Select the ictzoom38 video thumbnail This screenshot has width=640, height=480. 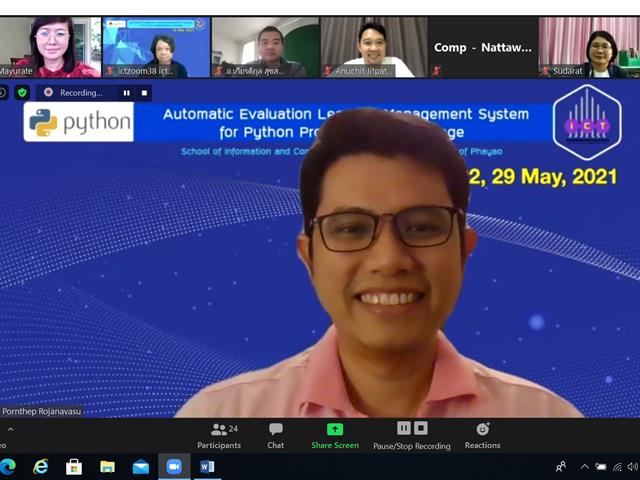click(x=156, y=47)
